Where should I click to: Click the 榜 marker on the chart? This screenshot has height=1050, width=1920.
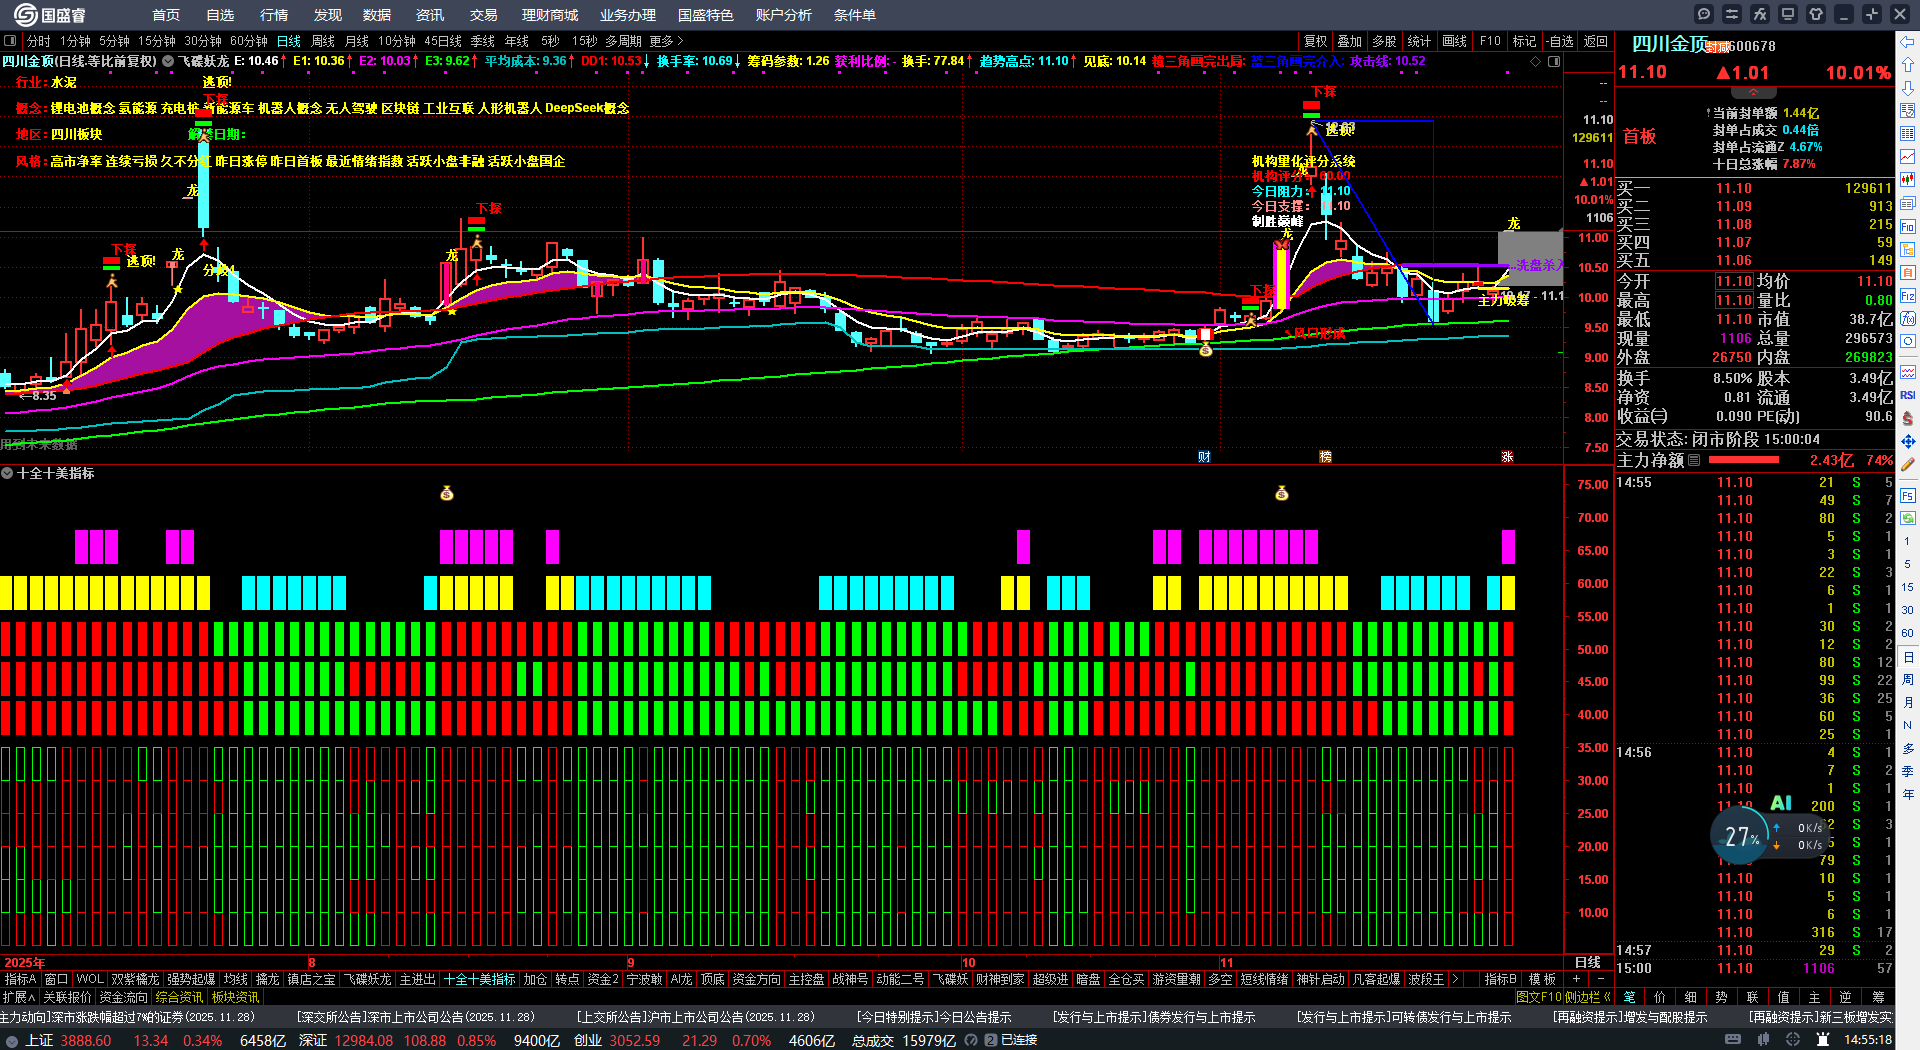[1325, 457]
